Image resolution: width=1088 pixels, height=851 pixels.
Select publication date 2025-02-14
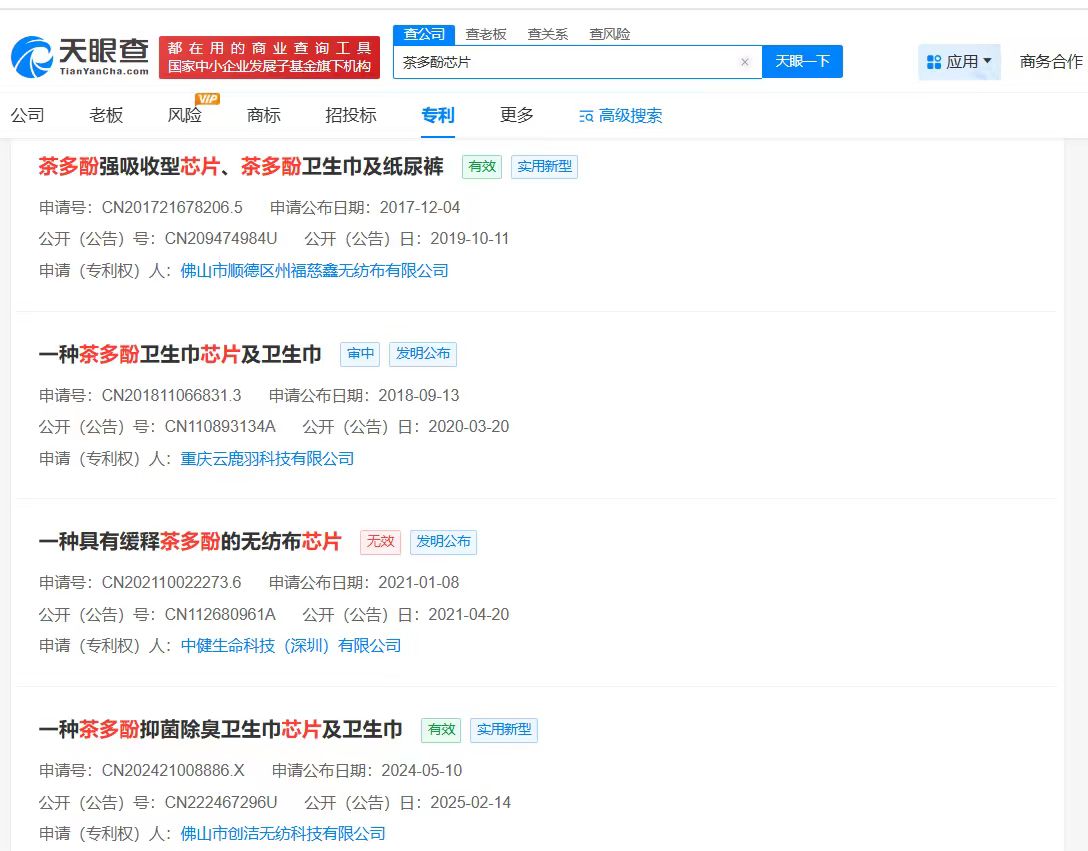(x=470, y=802)
